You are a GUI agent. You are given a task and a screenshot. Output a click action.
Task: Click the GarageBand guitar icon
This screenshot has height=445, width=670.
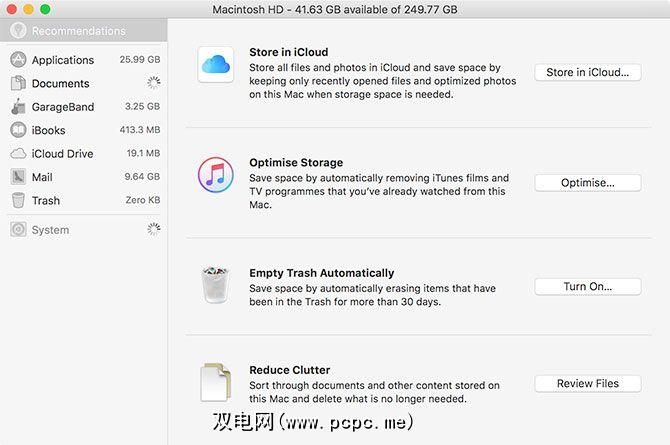[18, 106]
